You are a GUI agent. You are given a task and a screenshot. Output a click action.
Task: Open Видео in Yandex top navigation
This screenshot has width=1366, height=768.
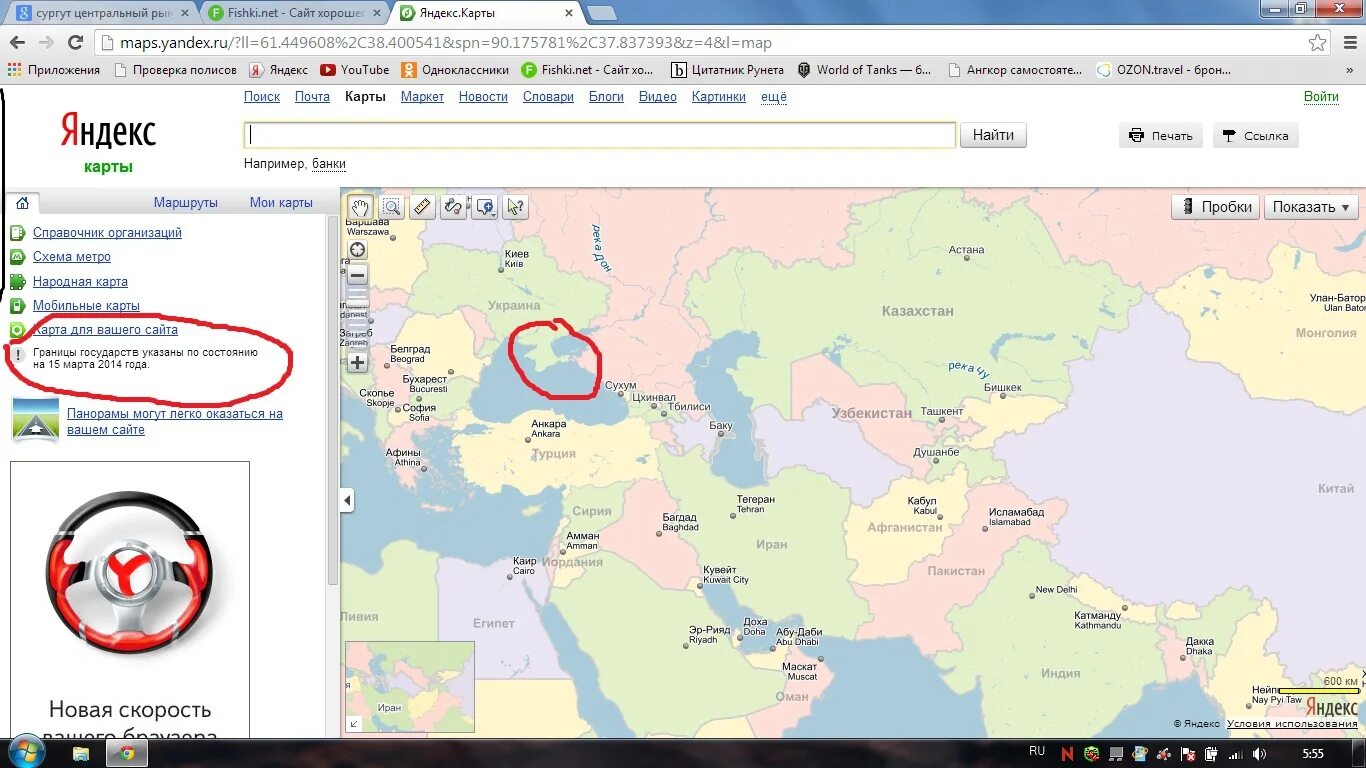[658, 97]
